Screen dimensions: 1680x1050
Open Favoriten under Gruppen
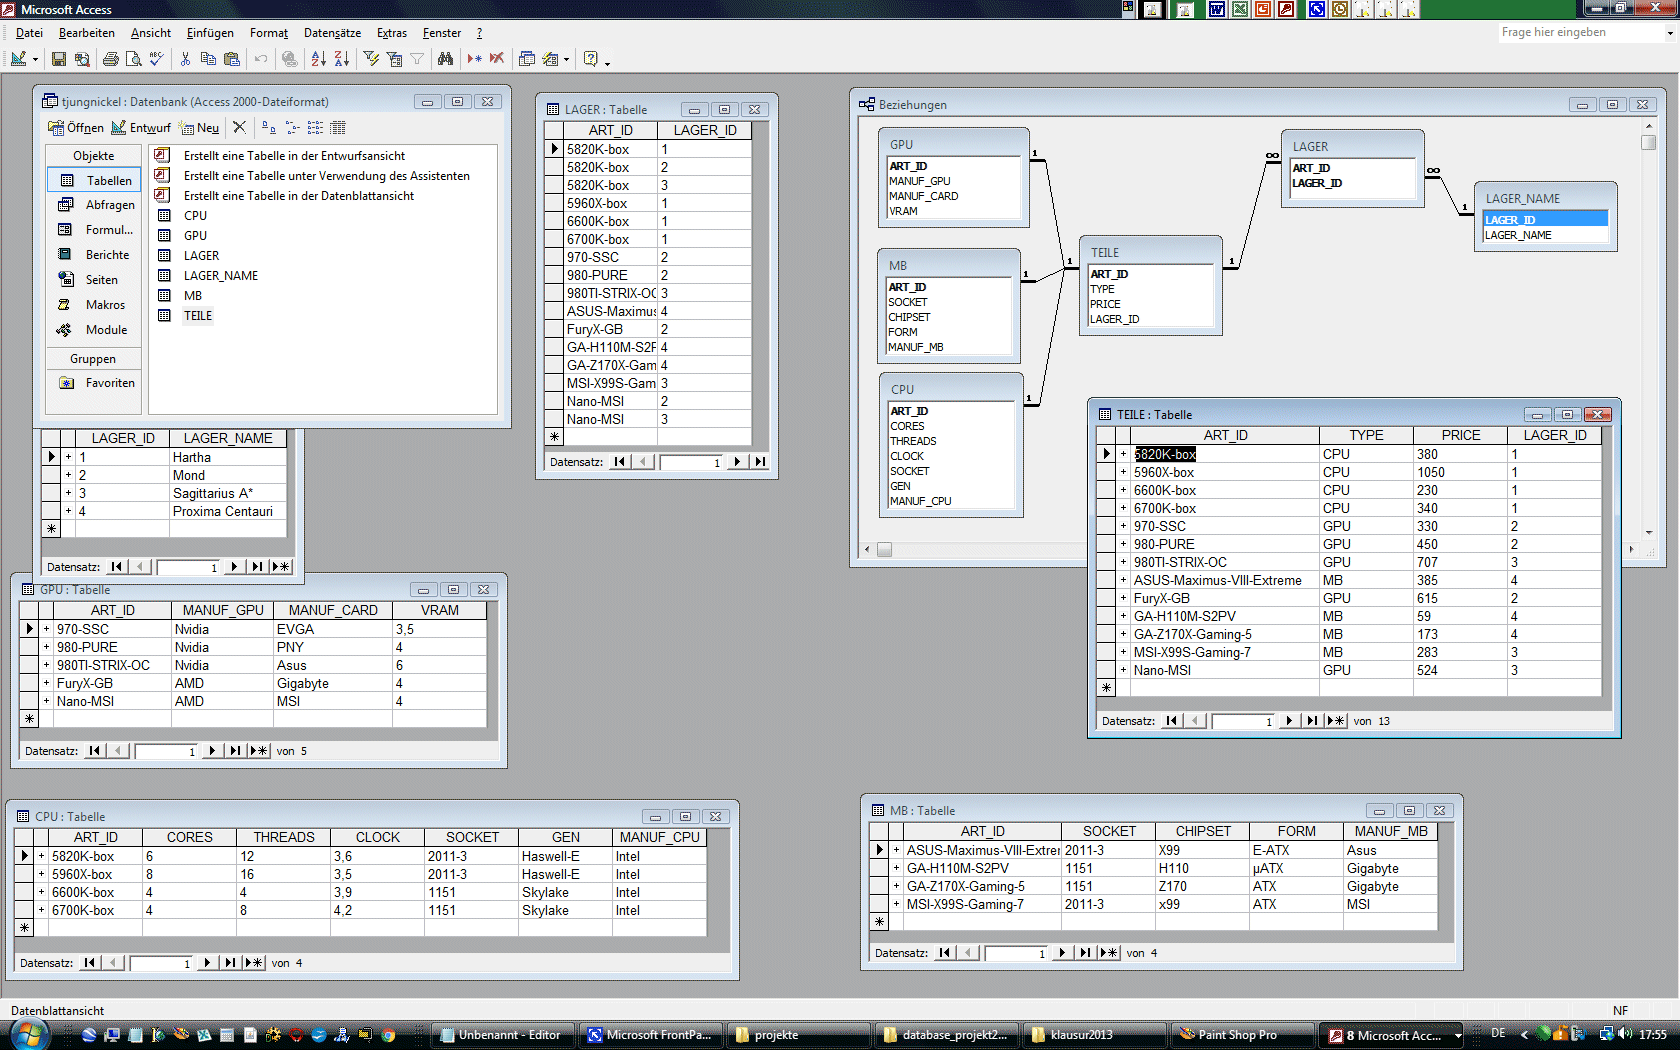point(96,382)
